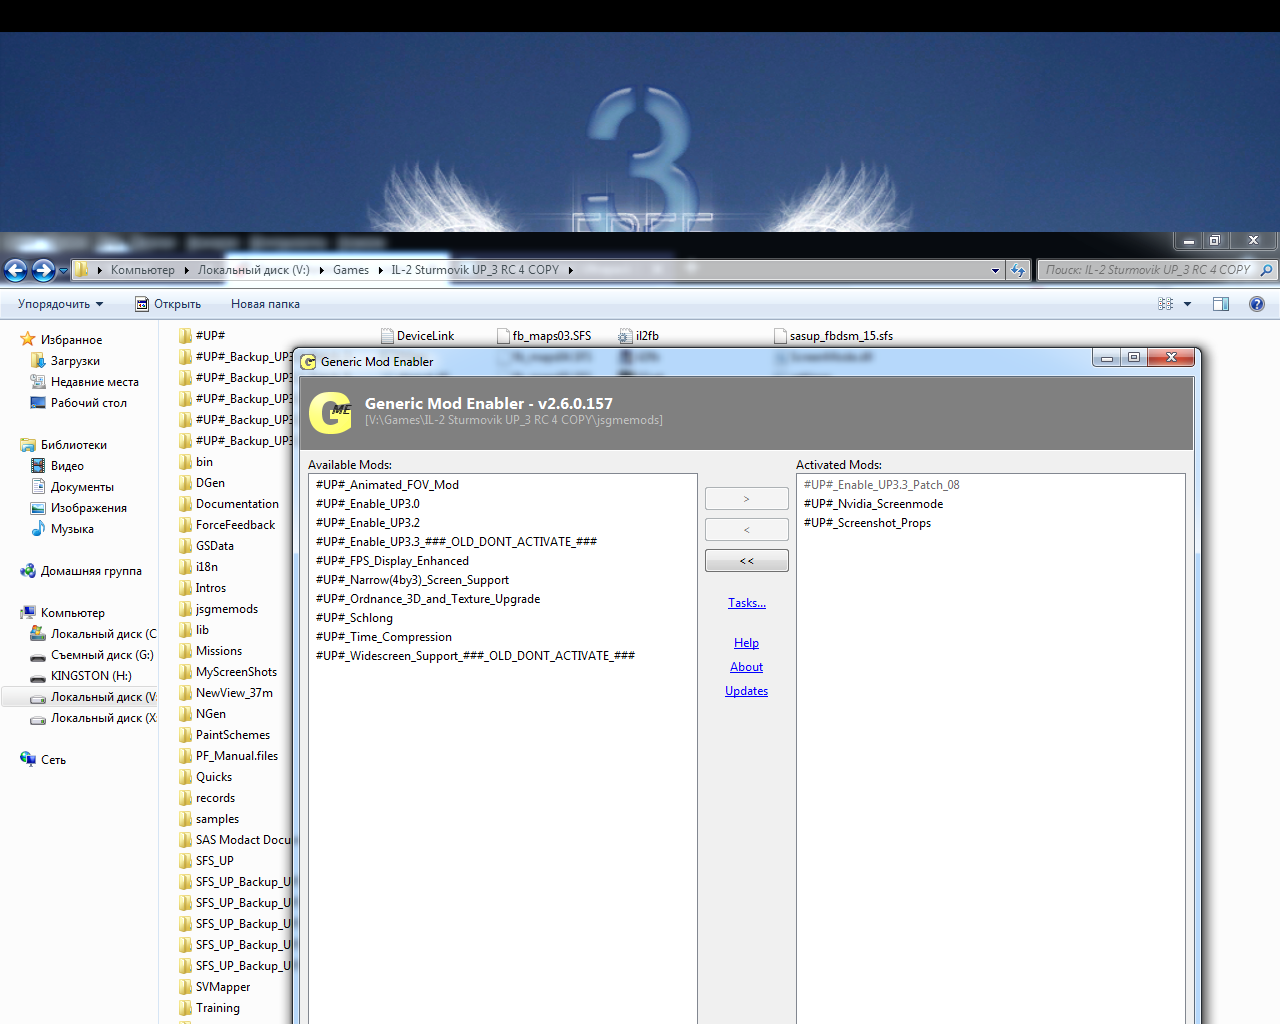
Task: Click the disable all '<<' button
Action: [747, 561]
